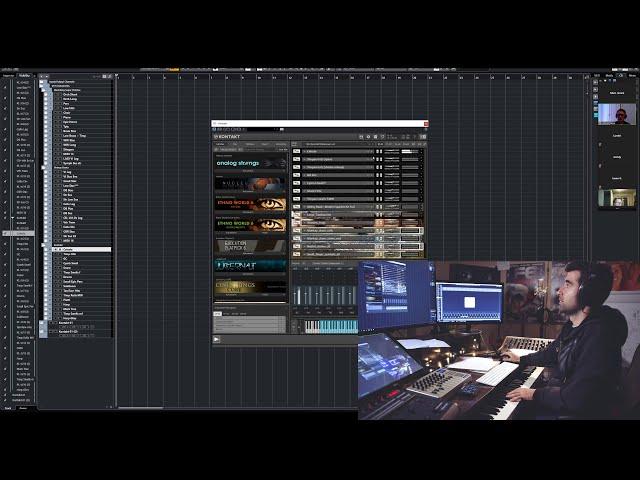The height and width of the screenshot is (480, 640).
Task: Show rack page 17-32
Action: [x=389, y=144]
